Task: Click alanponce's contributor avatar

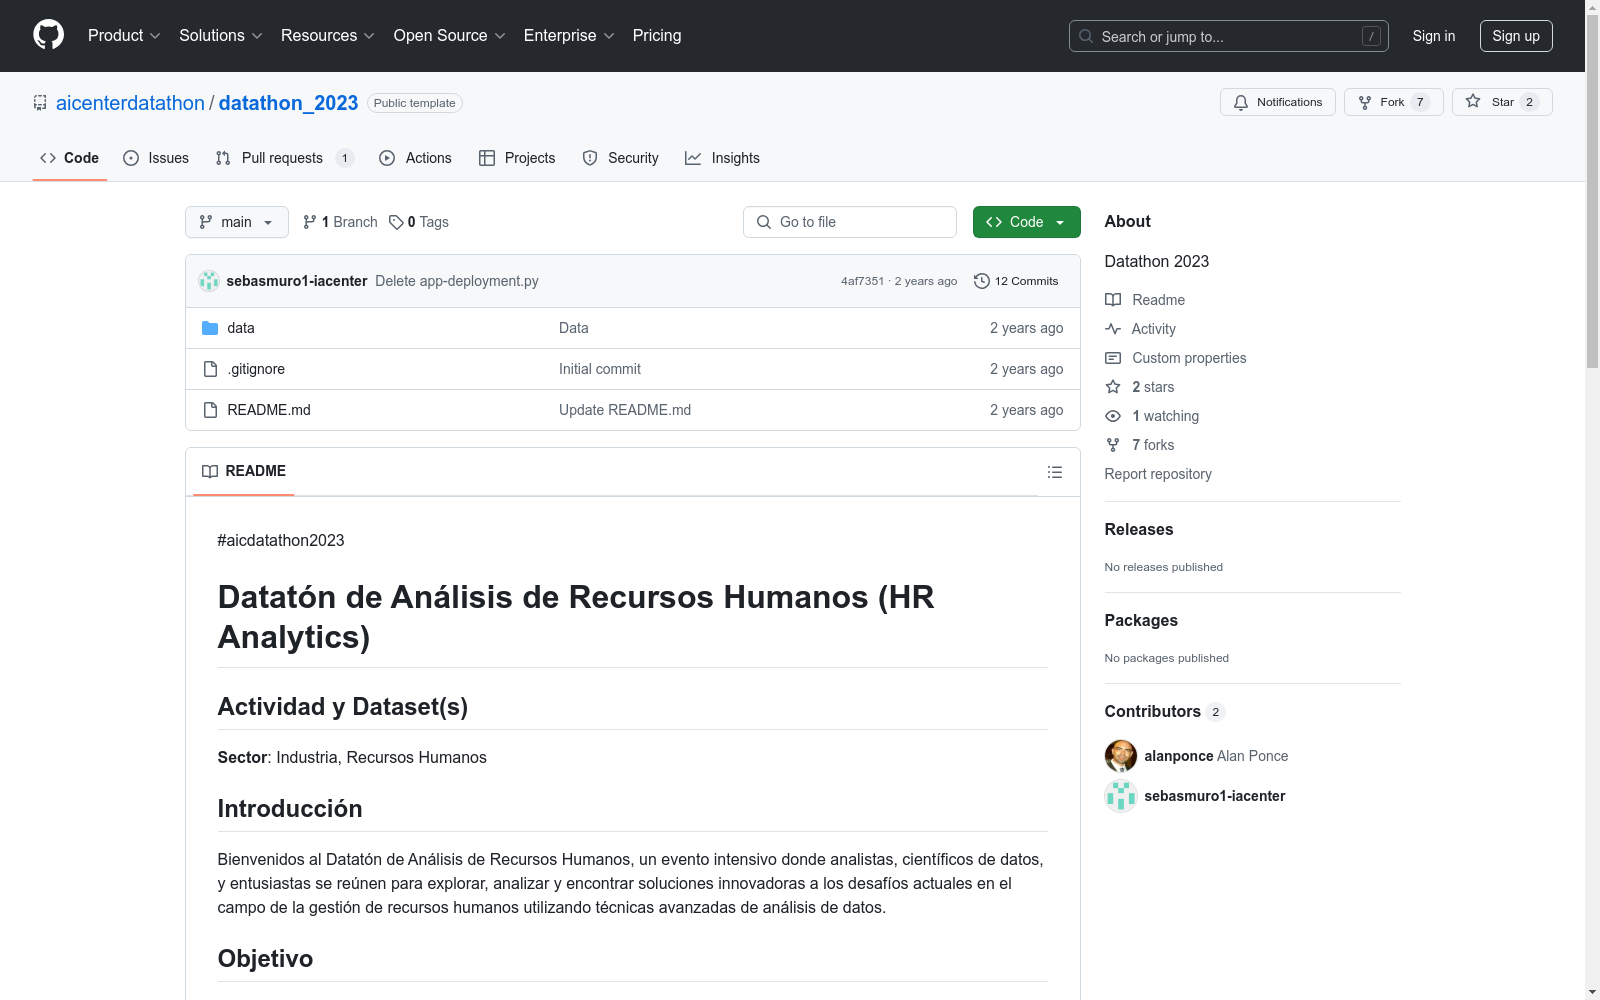Action: point(1121,756)
